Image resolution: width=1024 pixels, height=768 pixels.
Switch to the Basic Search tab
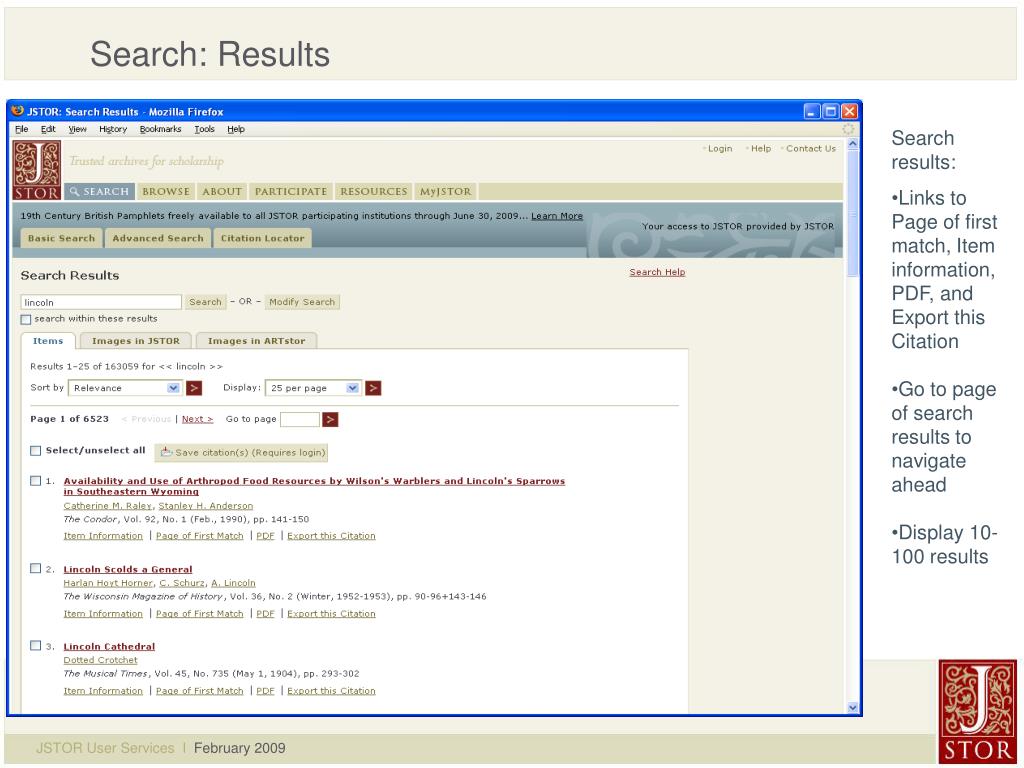point(61,238)
